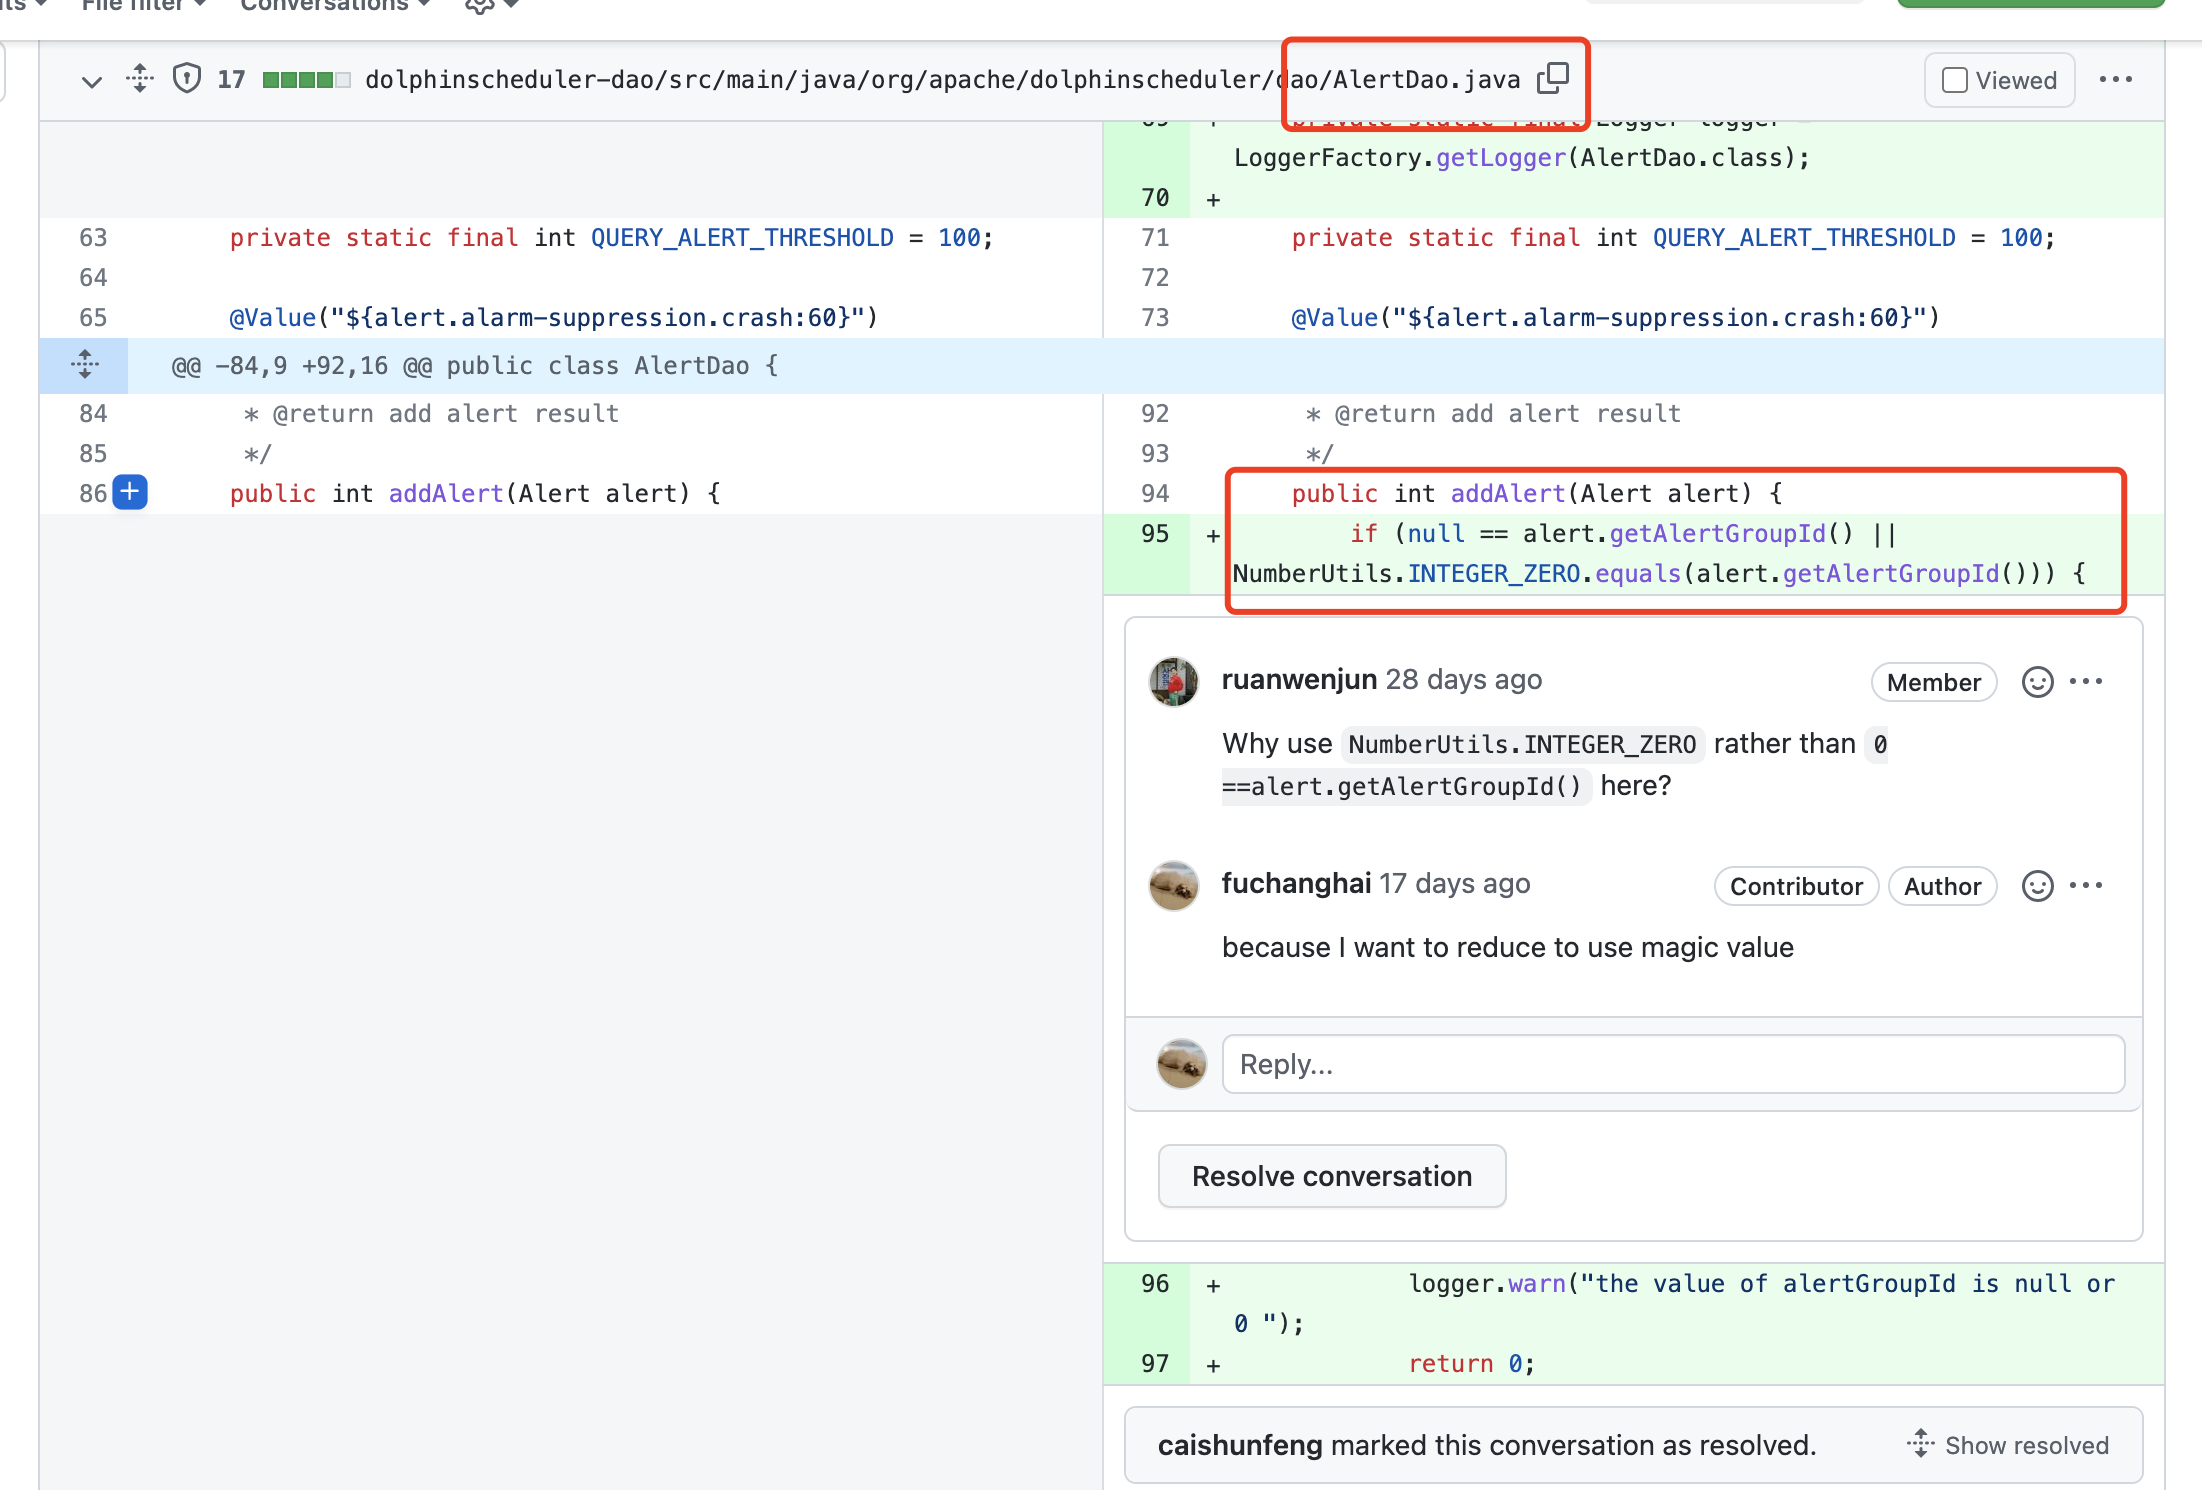Click the shield security insights icon

(186, 79)
